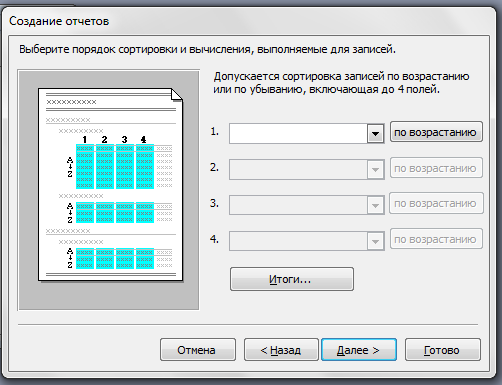Open the dropdown arrow for sort field 2
The image size is (502, 385).
point(375,169)
